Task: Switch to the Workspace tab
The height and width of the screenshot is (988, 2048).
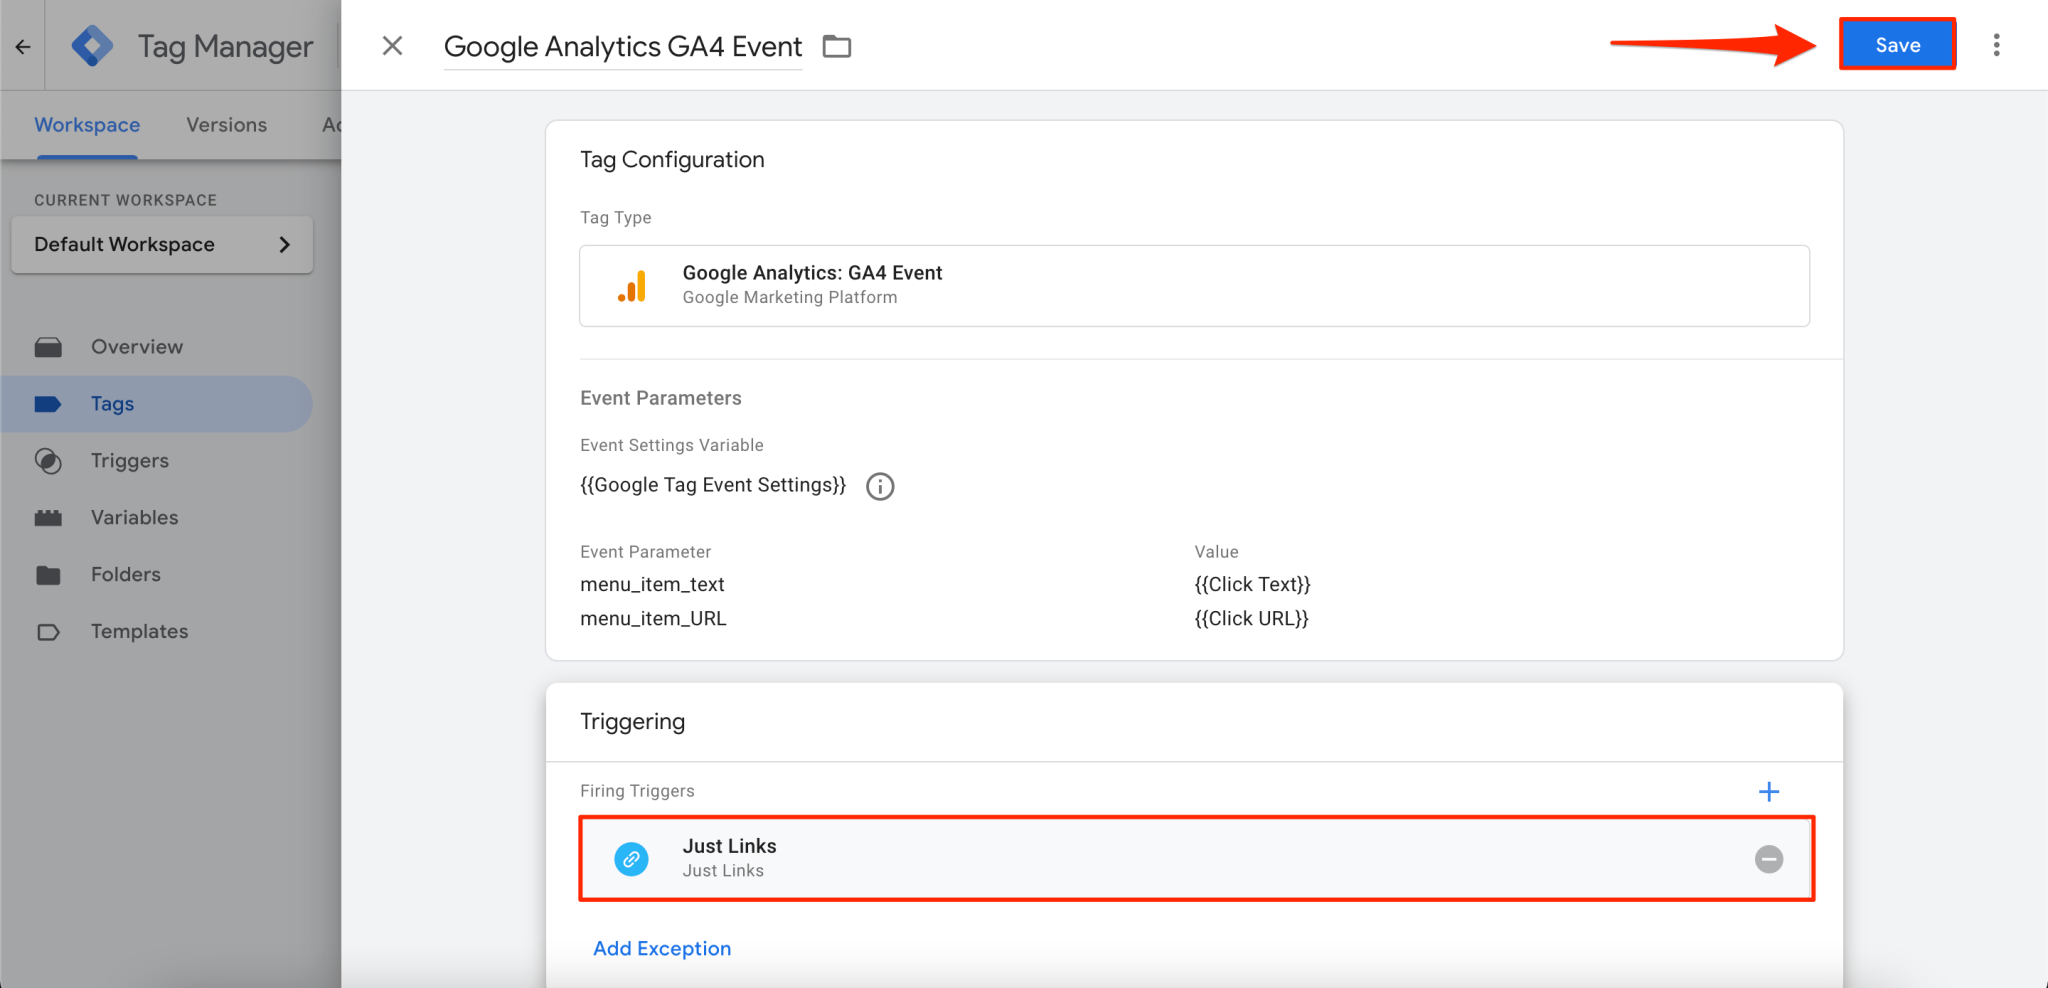Action: click(87, 124)
